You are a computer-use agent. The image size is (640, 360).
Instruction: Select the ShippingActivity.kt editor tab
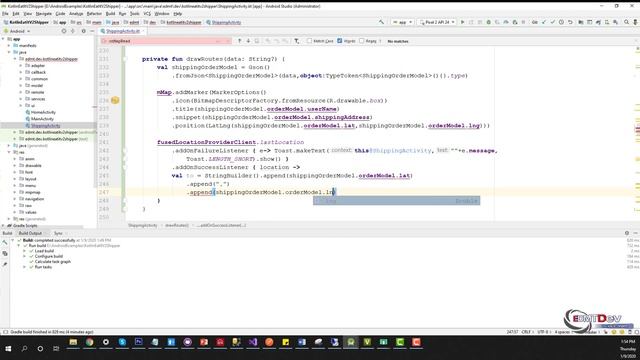[123, 31]
